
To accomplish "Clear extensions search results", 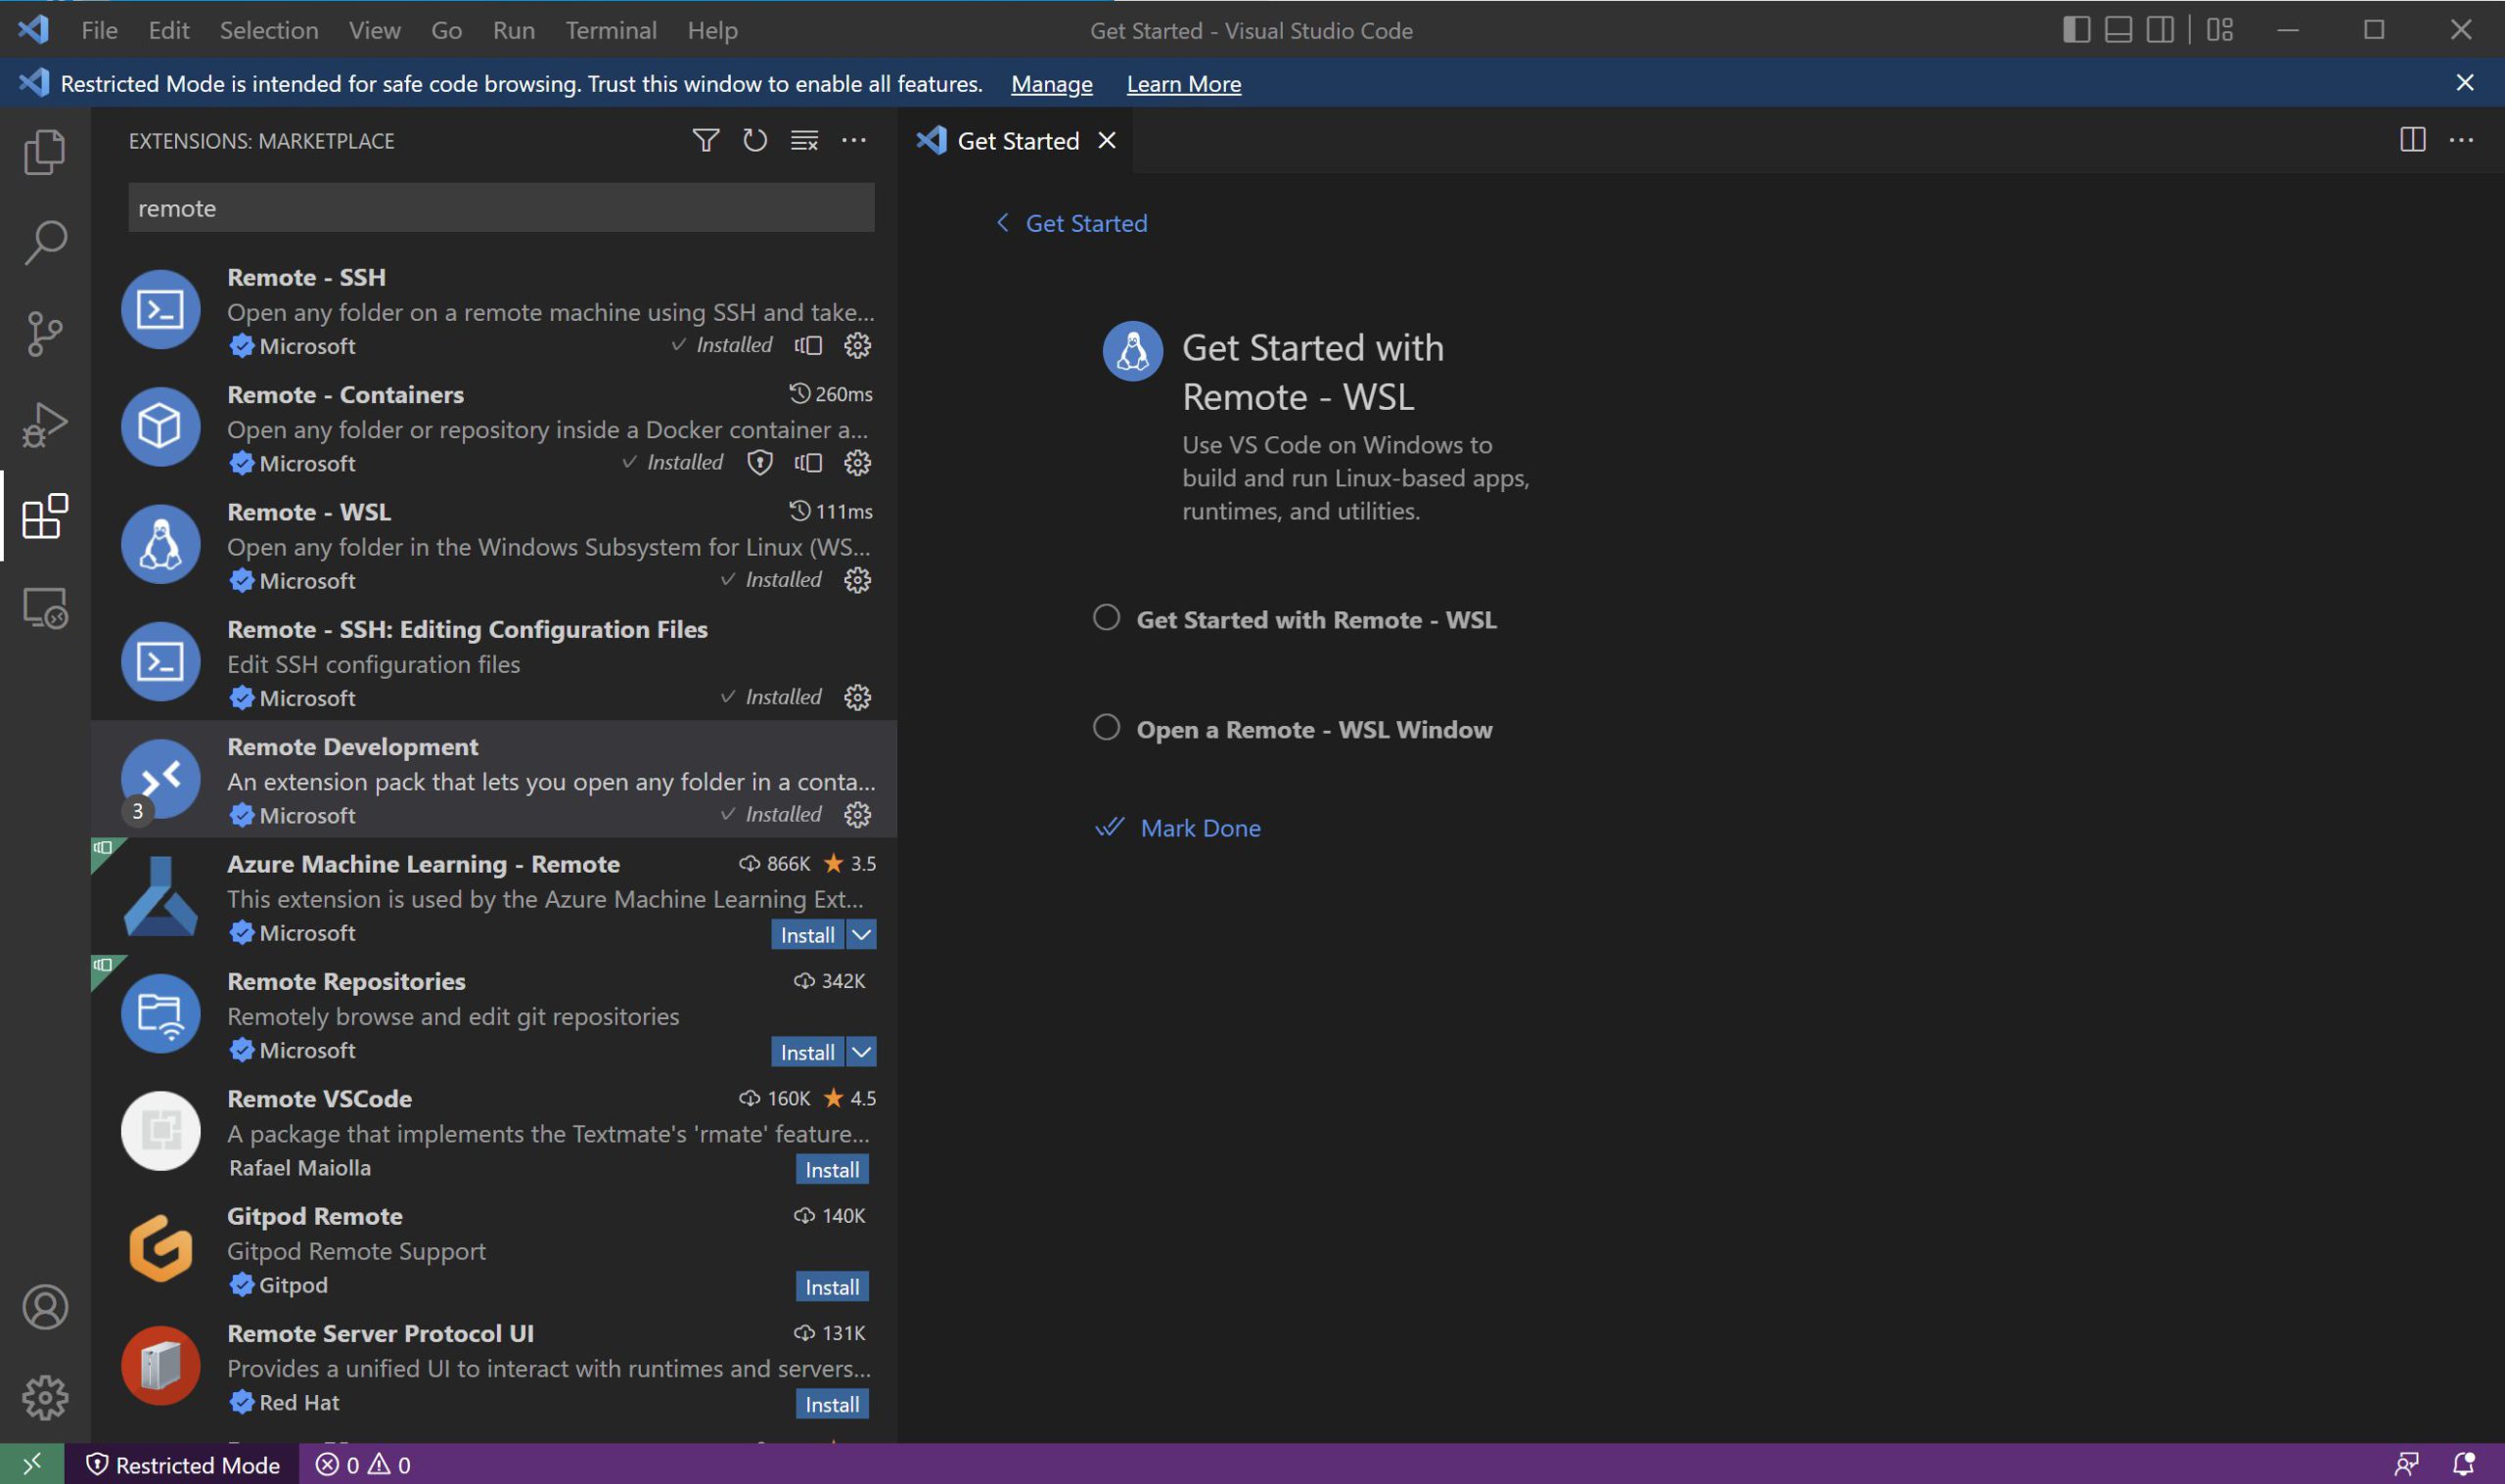I will coord(804,140).
